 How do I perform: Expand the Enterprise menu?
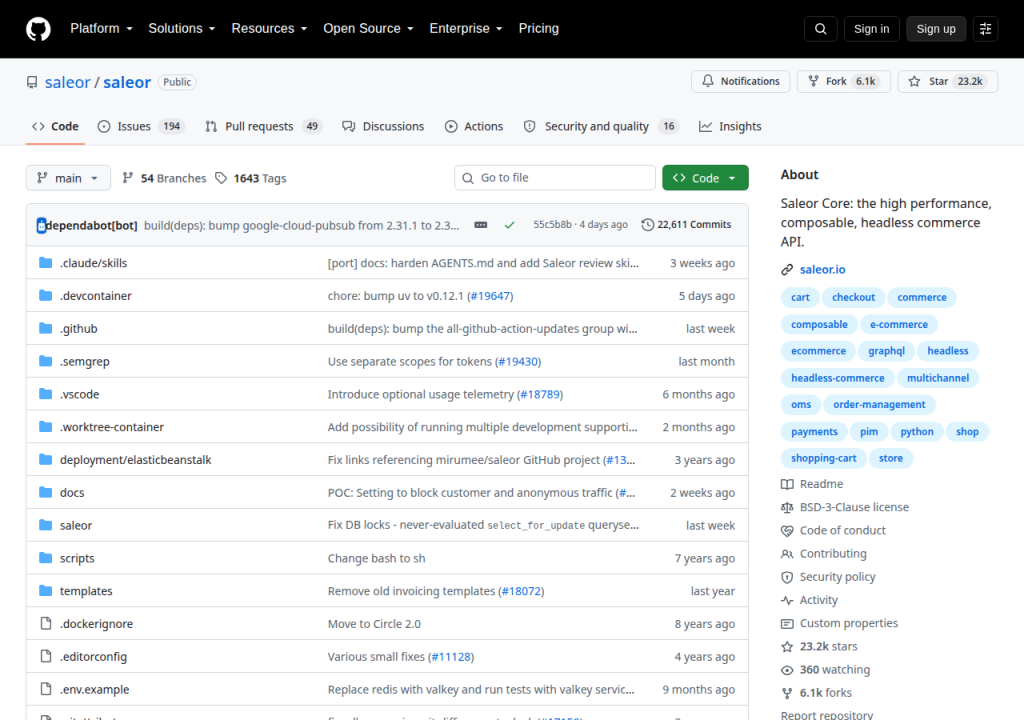[466, 29]
